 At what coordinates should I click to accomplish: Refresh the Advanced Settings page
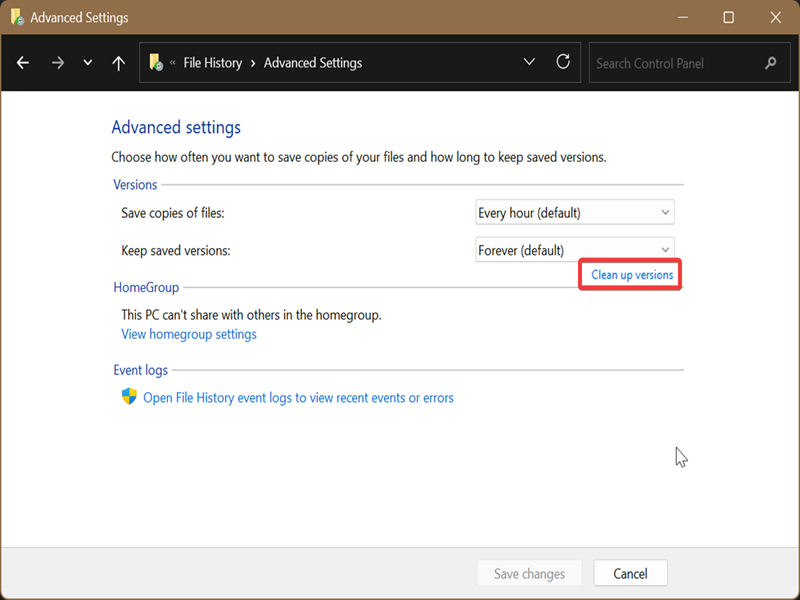pyautogui.click(x=563, y=62)
